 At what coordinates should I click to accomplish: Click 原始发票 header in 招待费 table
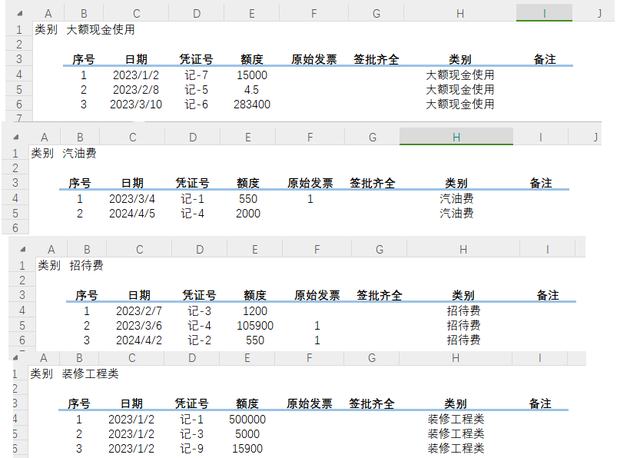tap(317, 296)
